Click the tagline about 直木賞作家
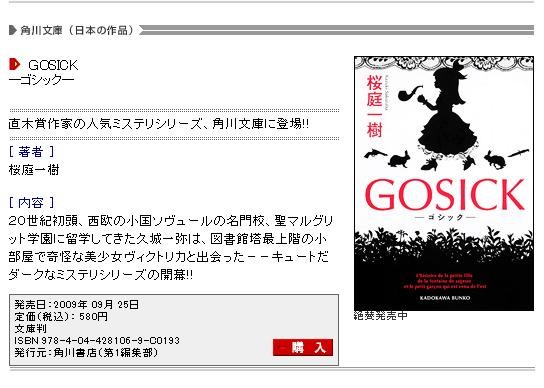 click(x=158, y=124)
